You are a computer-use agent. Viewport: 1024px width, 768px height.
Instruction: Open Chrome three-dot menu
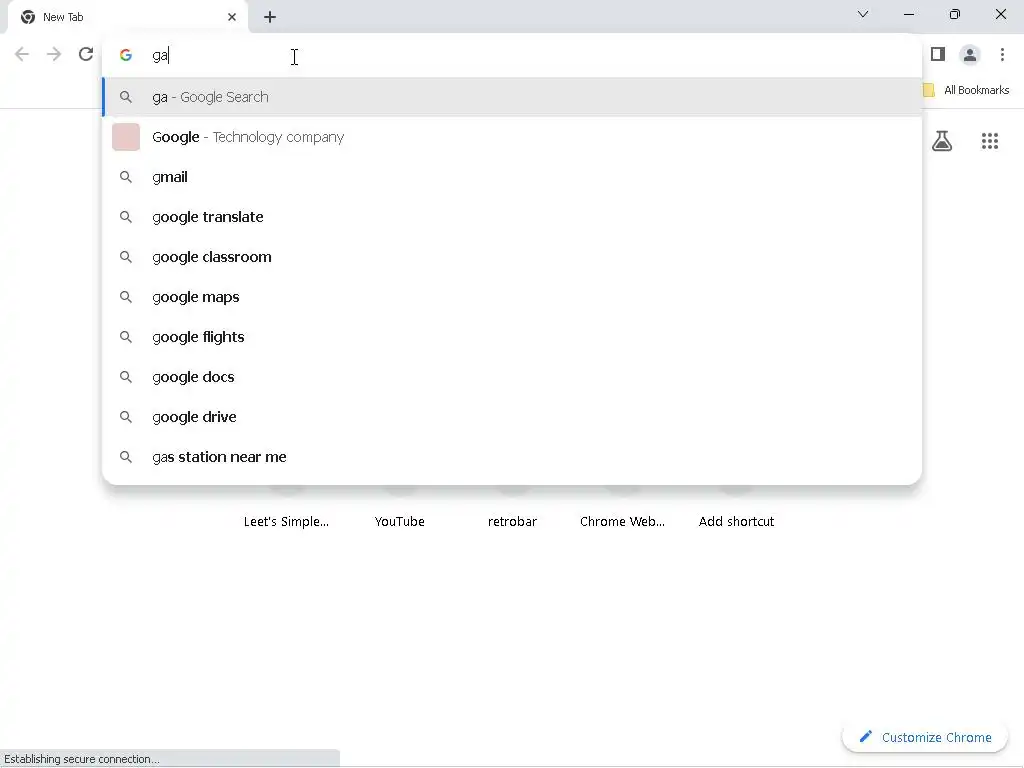click(1002, 54)
